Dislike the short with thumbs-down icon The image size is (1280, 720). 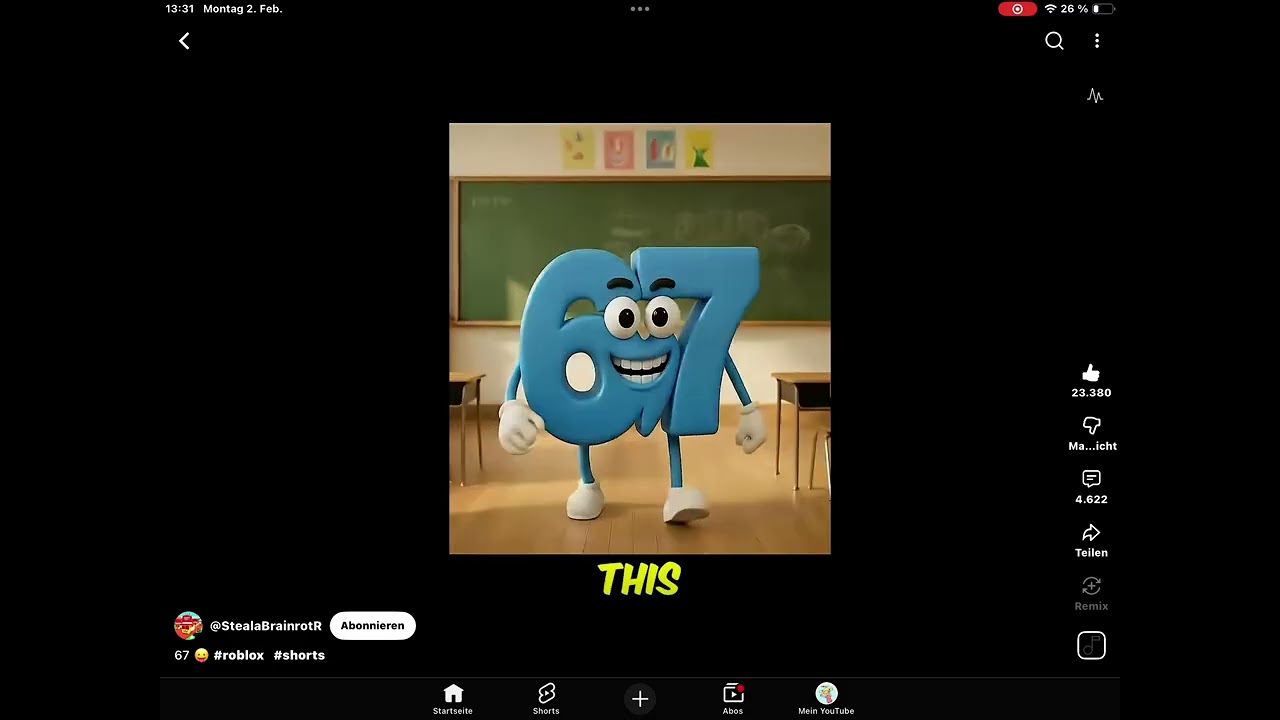click(x=1091, y=426)
